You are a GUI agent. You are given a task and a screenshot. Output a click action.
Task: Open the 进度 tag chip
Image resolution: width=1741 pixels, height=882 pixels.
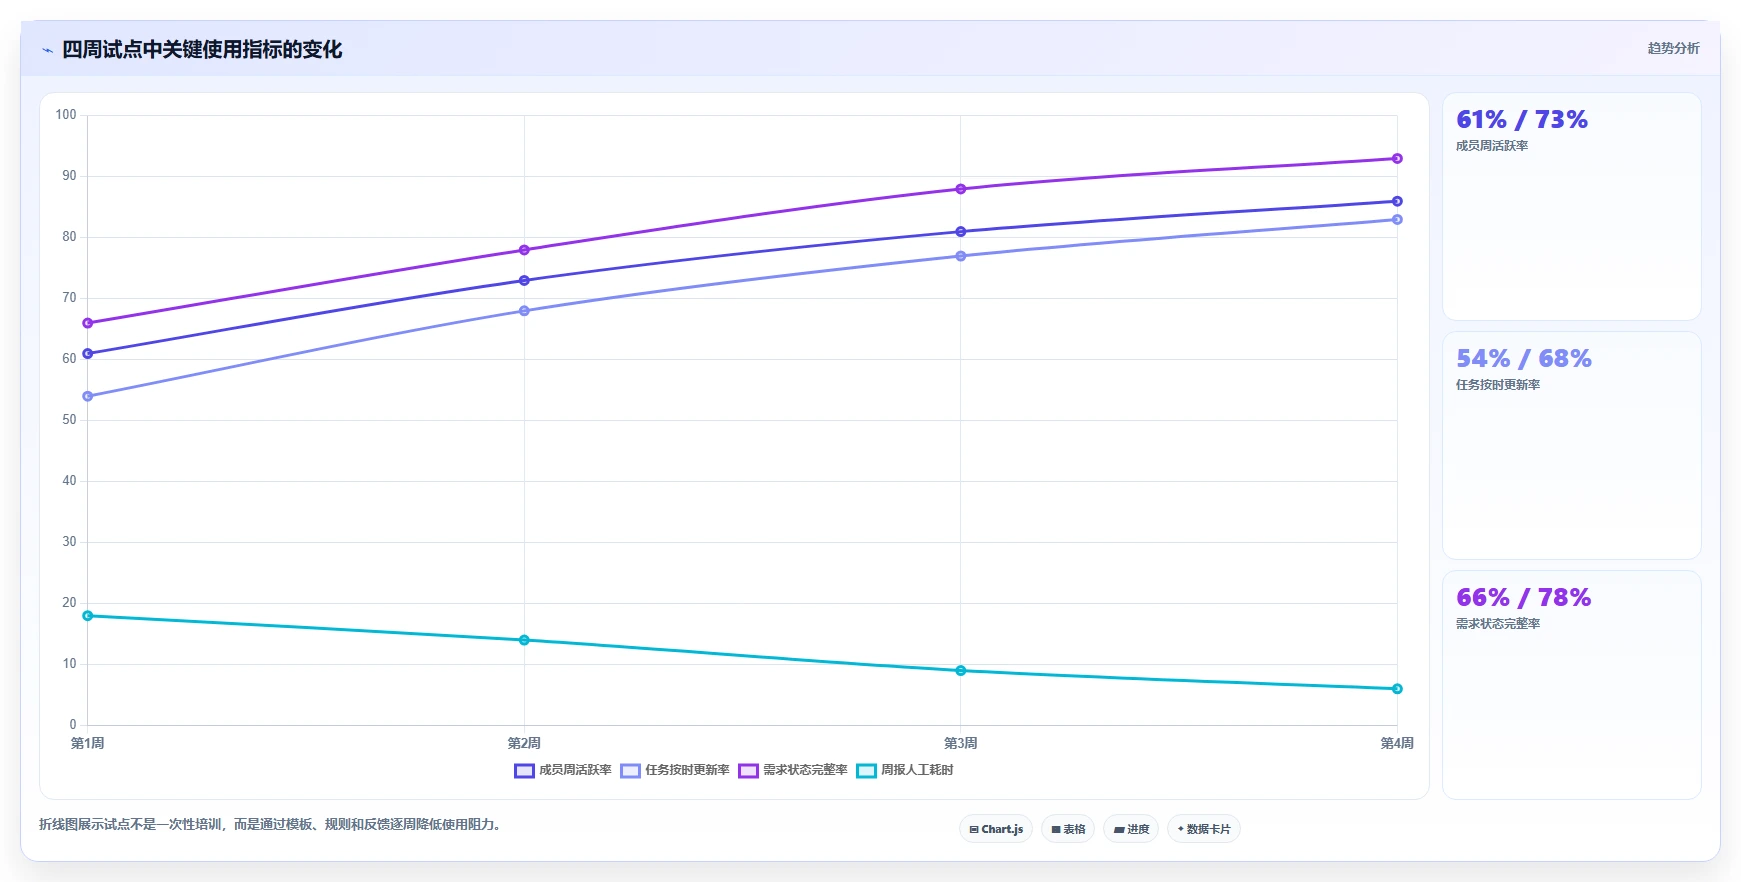click(1131, 829)
